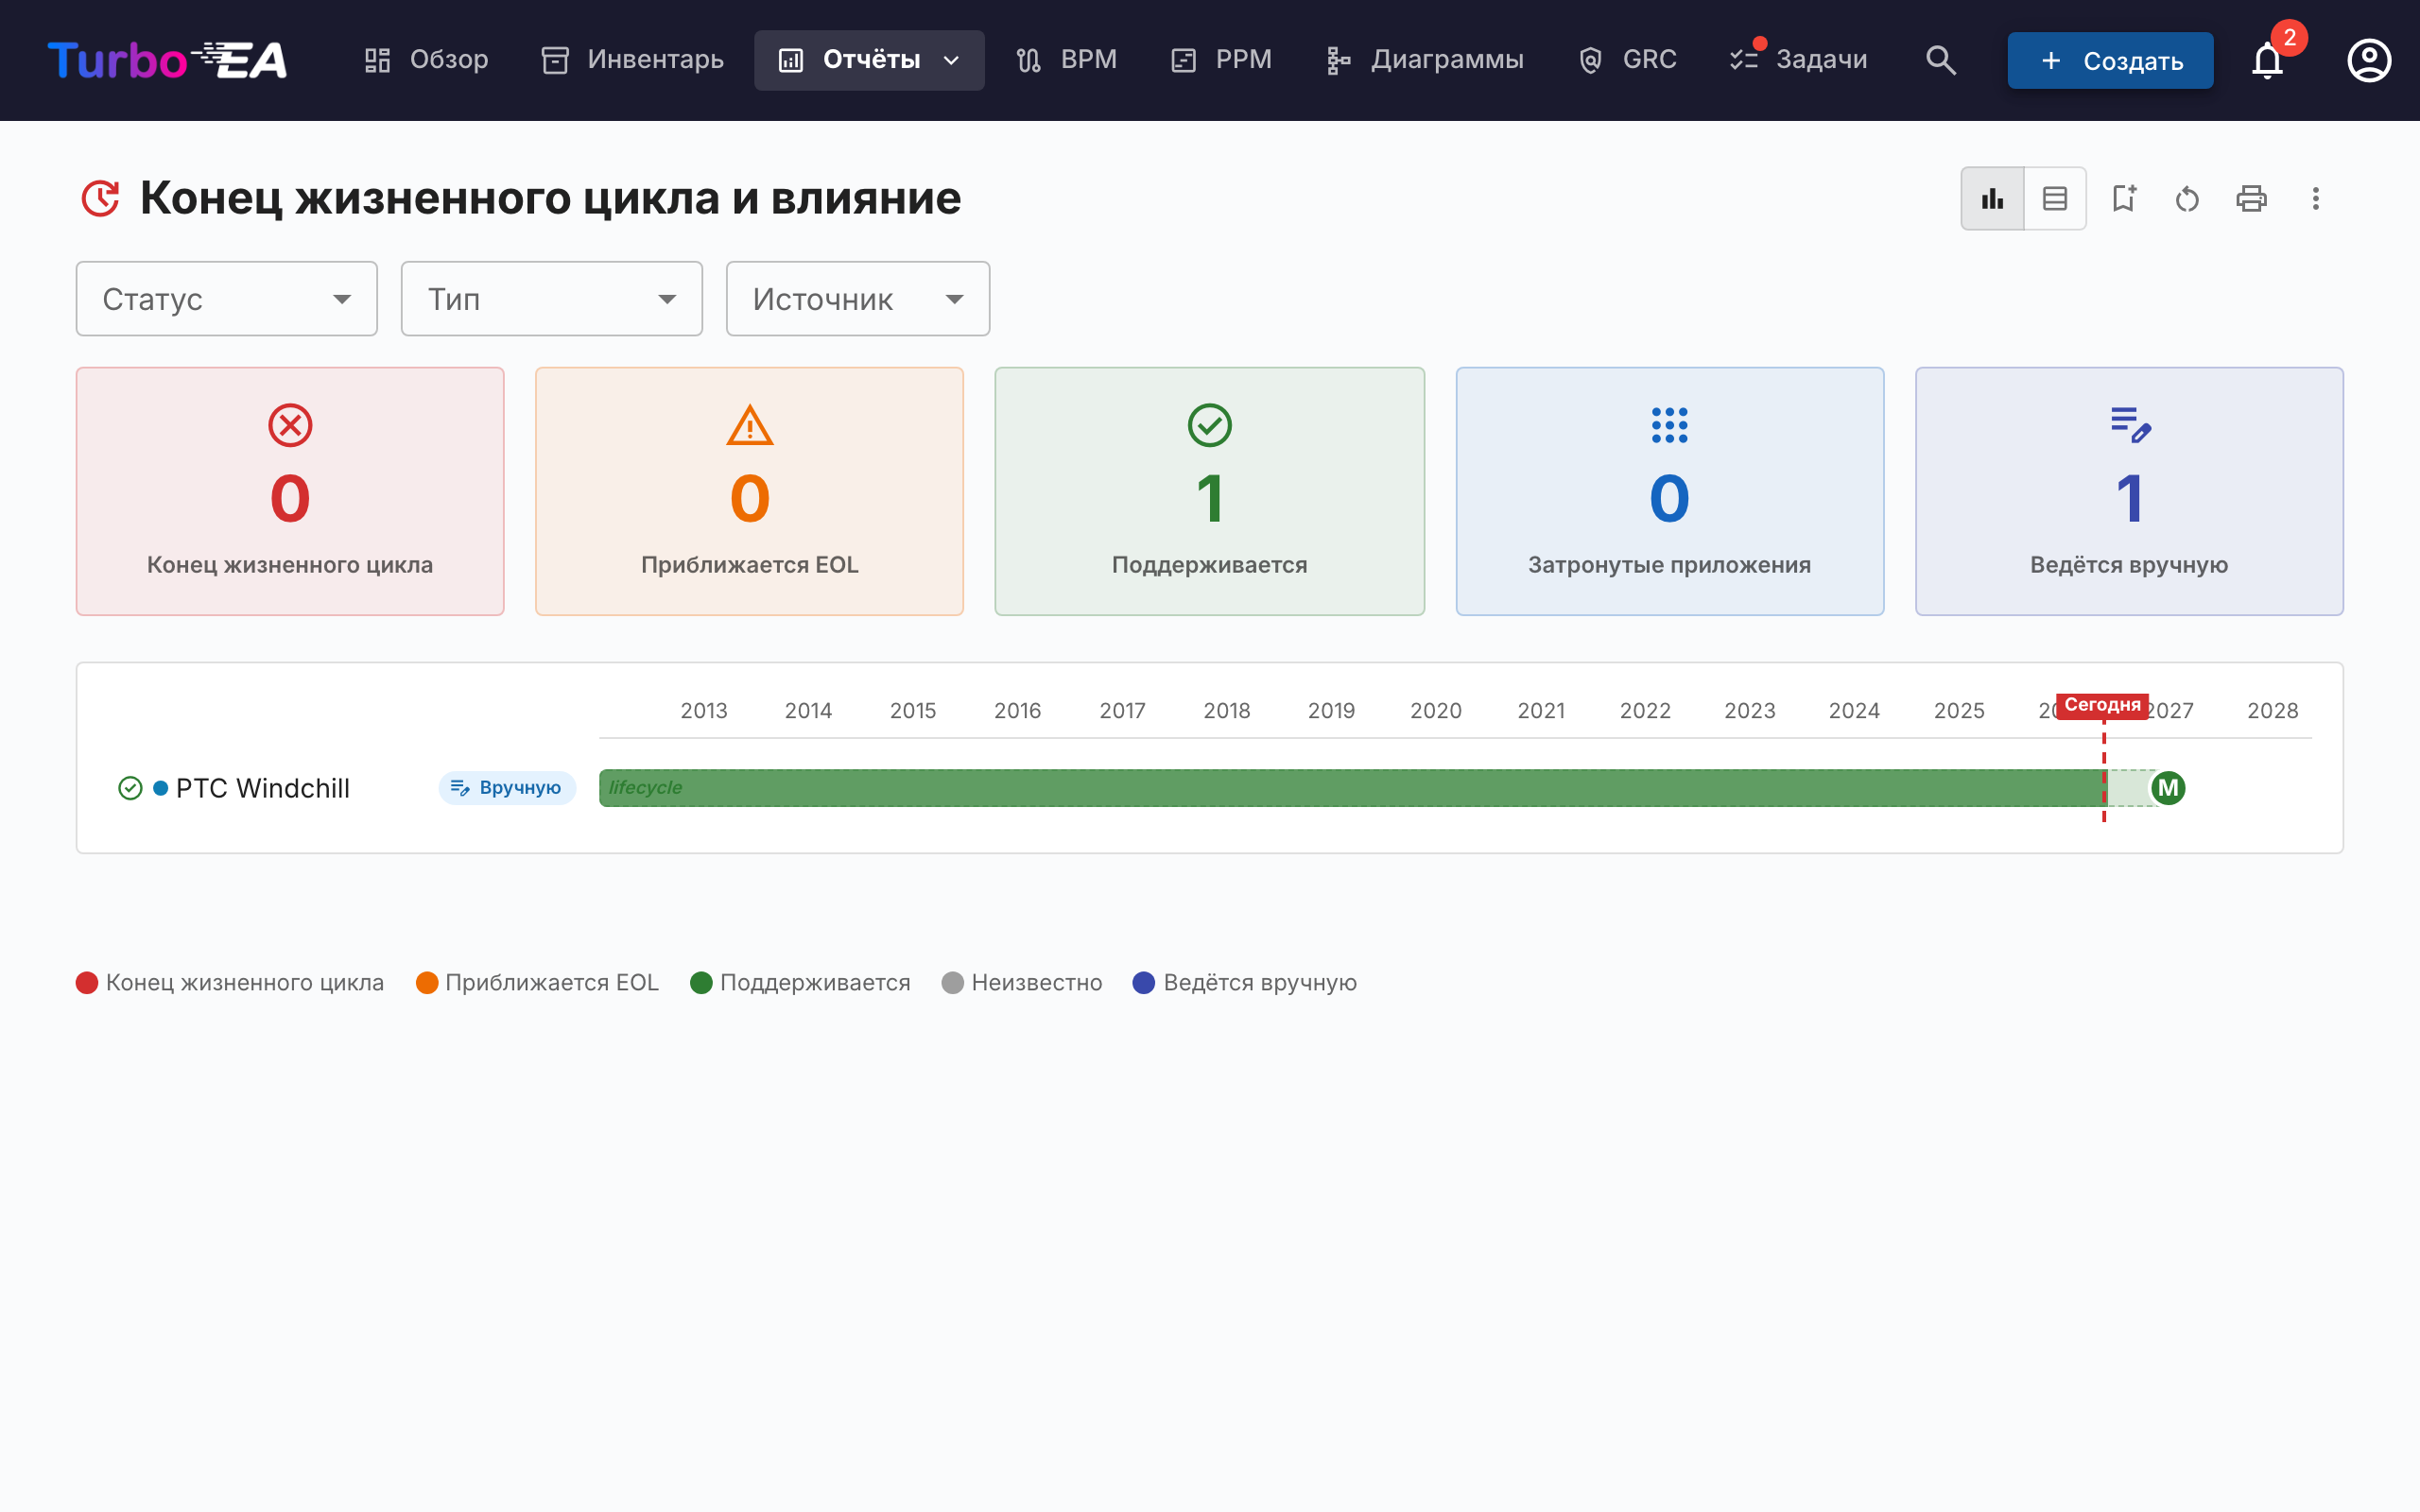Switch to chart view toggle
This screenshot has height=1512, width=2420.
pyautogui.click(x=1993, y=198)
